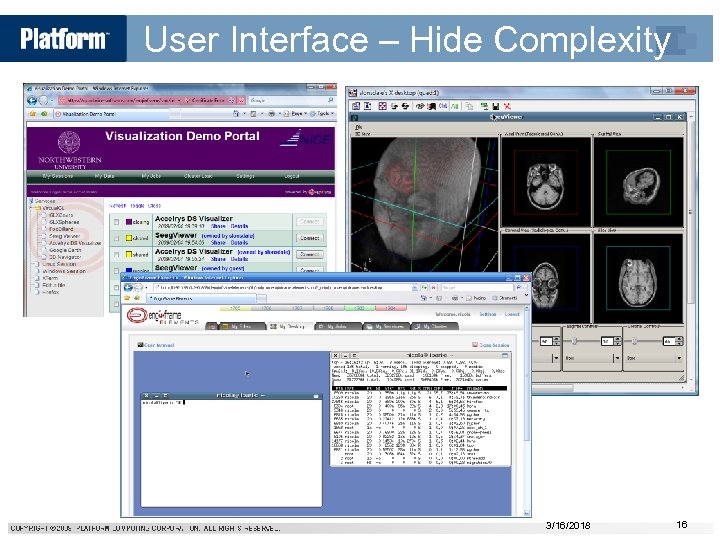The height and width of the screenshot is (540, 720).
Task: Toggle full screen icon in X desktop toolbar
Action: [x=382, y=106]
